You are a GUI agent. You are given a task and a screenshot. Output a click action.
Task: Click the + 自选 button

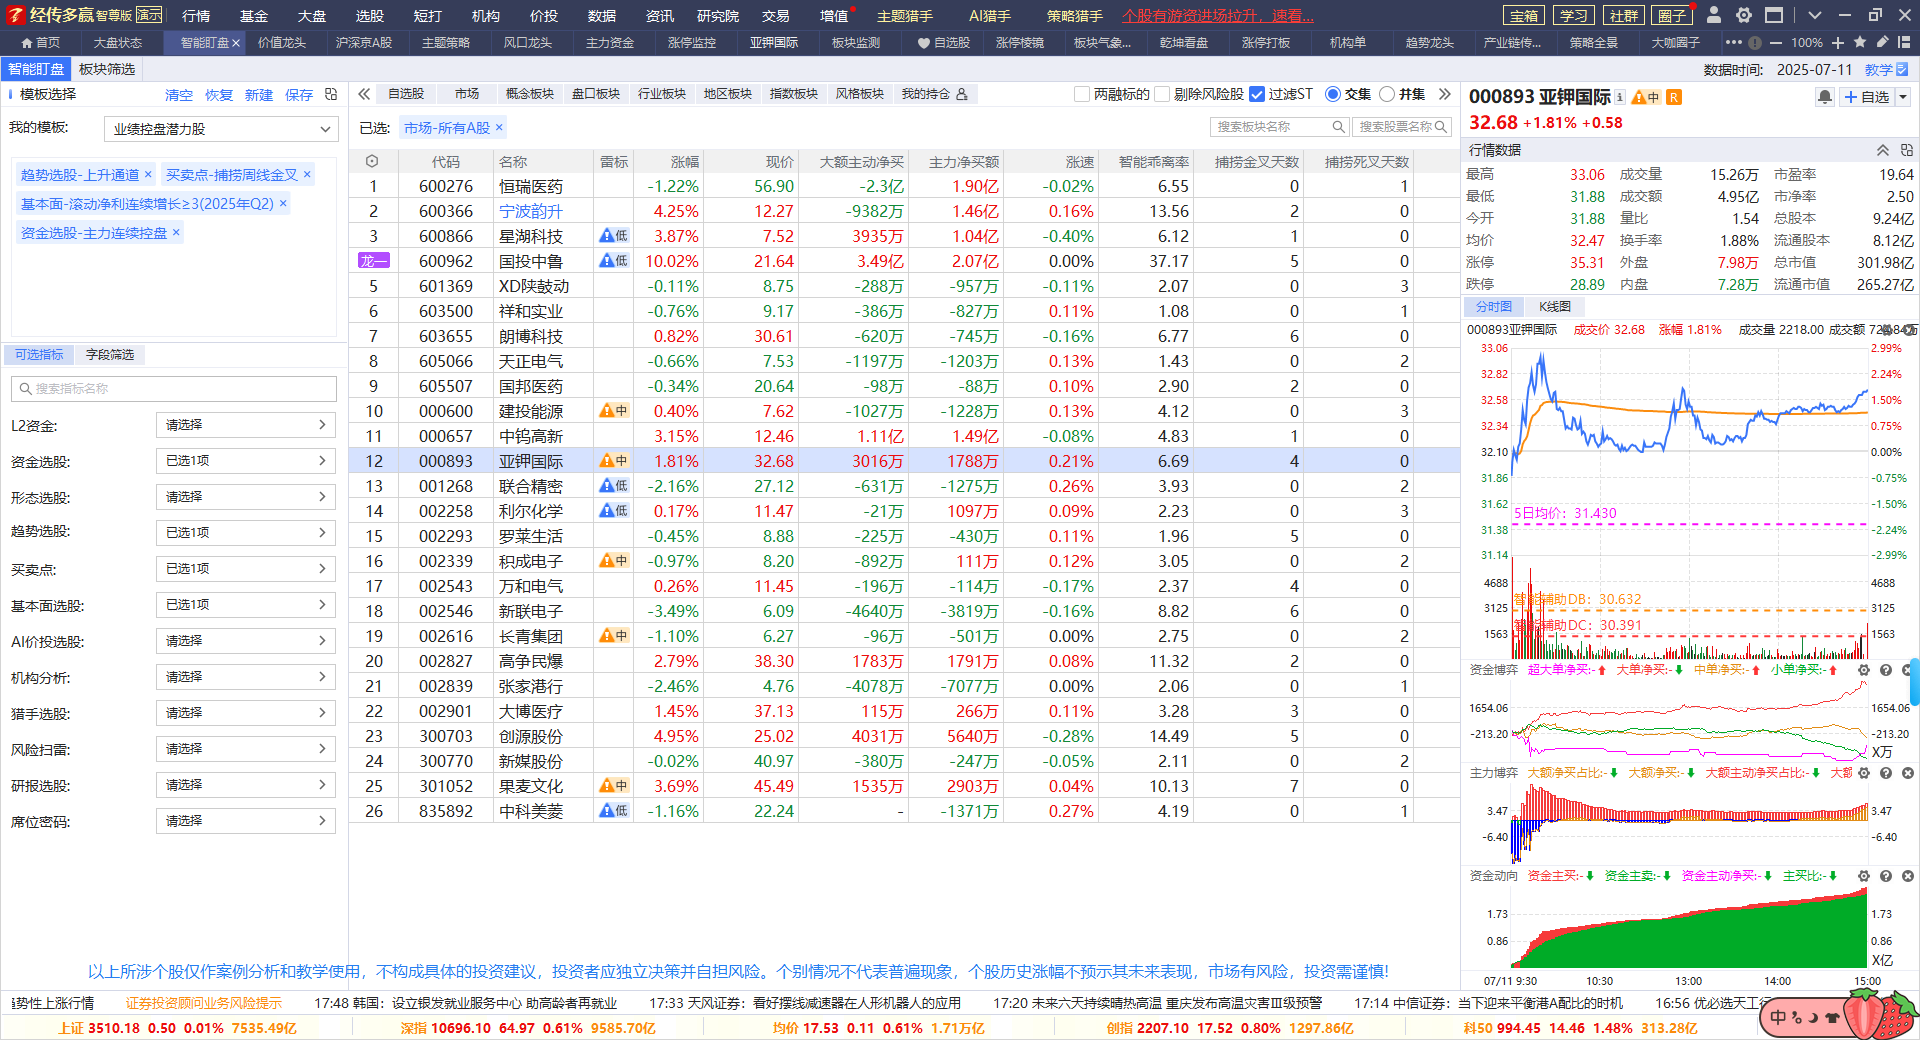(1867, 97)
